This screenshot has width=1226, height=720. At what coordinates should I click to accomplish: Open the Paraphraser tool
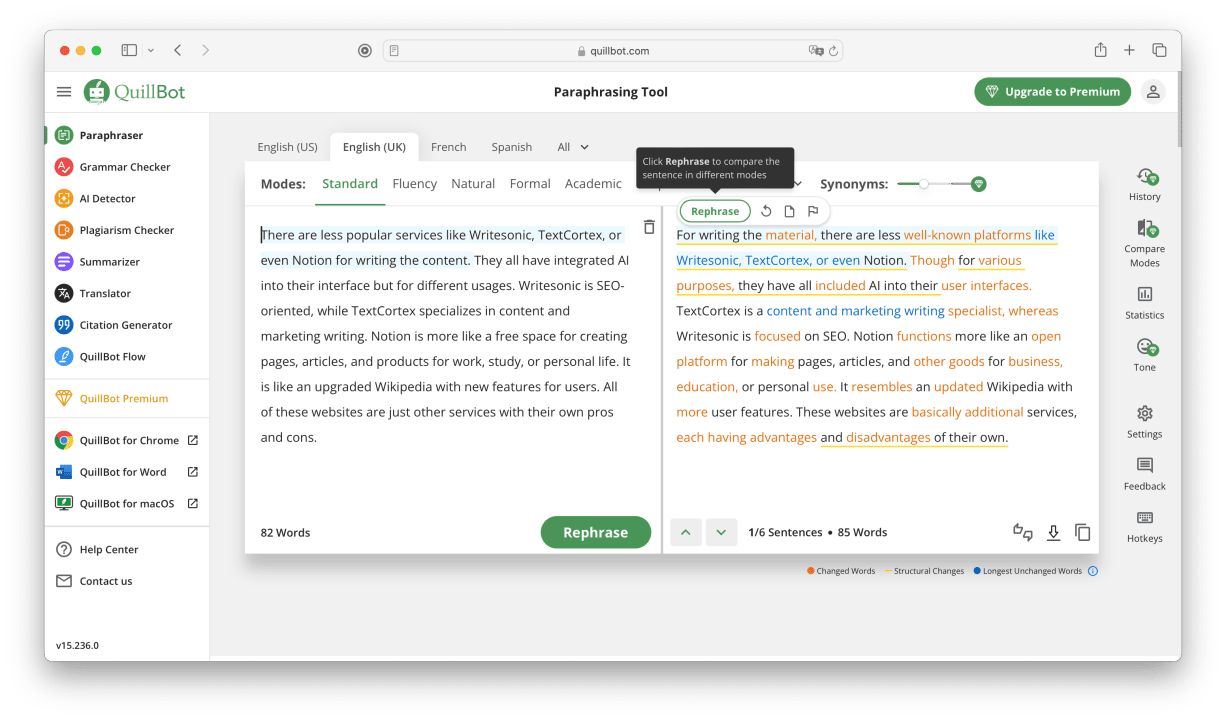(111, 135)
